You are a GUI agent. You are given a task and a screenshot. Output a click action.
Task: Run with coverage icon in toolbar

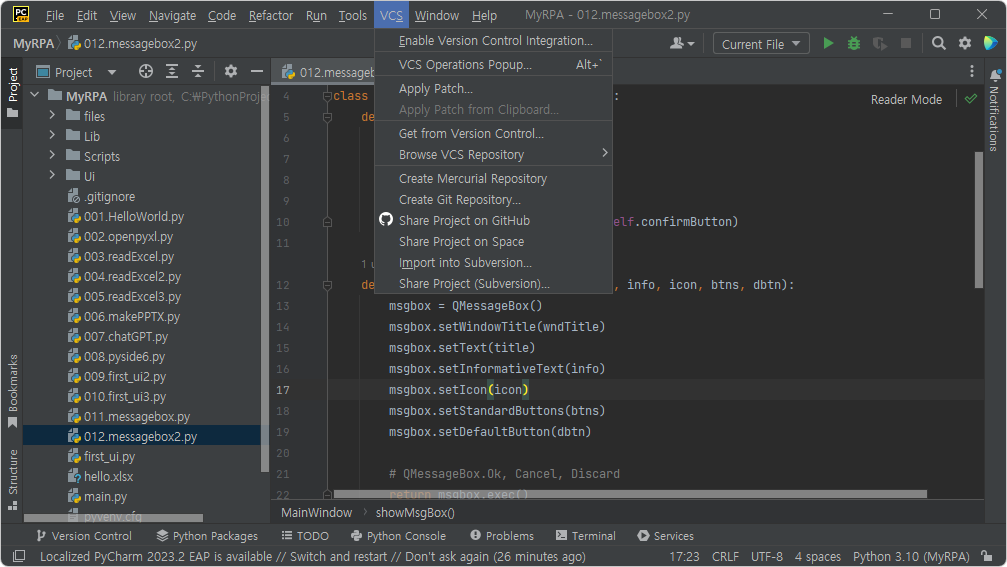(880, 44)
